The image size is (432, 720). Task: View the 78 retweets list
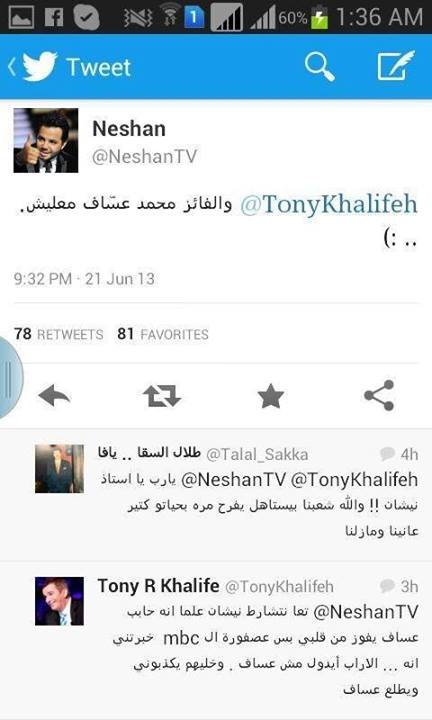(x=58, y=334)
